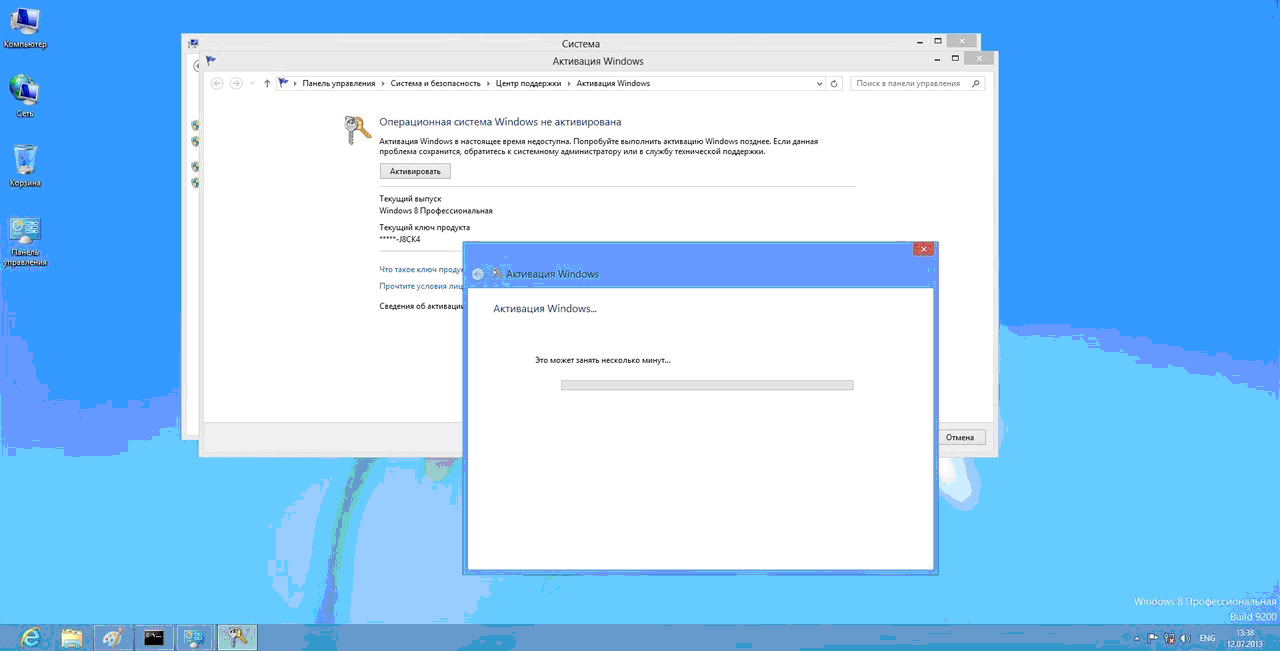Click the flag icon in the Активация Windows title bar
1280x651 pixels.
coord(211,61)
